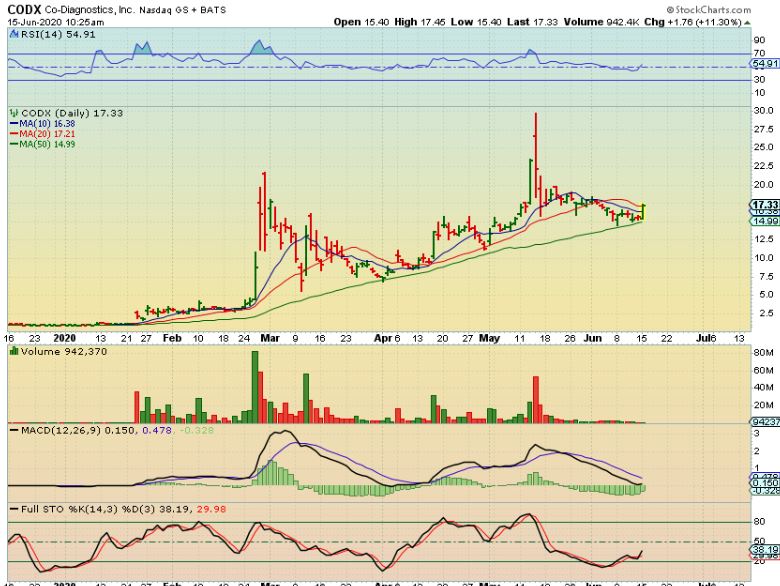This screenshot has width=780, height=586.
Task: Click the Volume 942,370 panel label
Action: [x=64, y=351]
